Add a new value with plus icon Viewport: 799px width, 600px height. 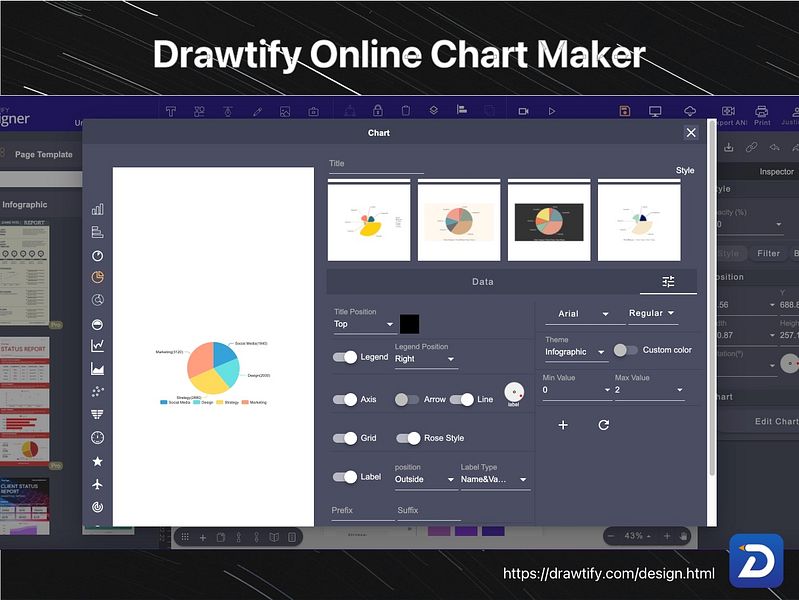563,425
